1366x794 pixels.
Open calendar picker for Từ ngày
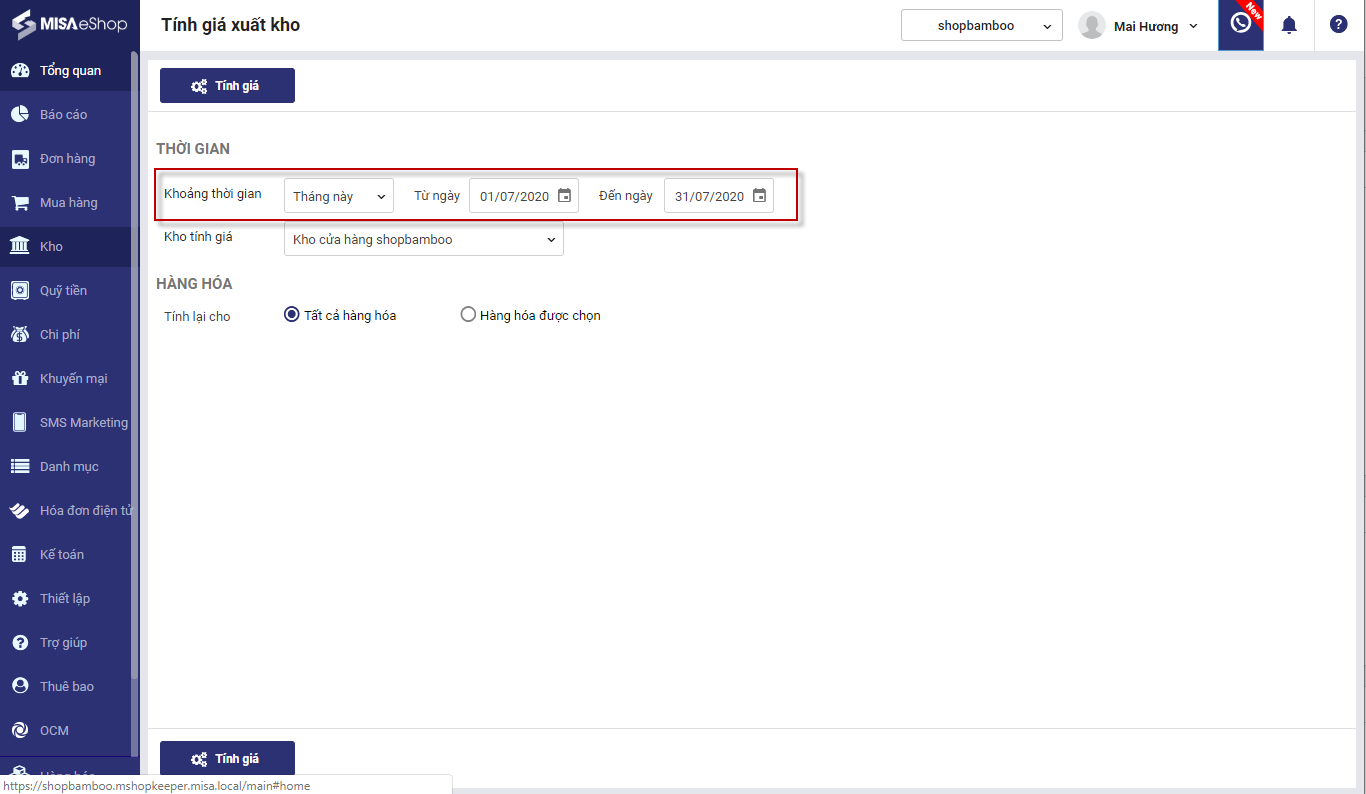click(x=564, y=196)
